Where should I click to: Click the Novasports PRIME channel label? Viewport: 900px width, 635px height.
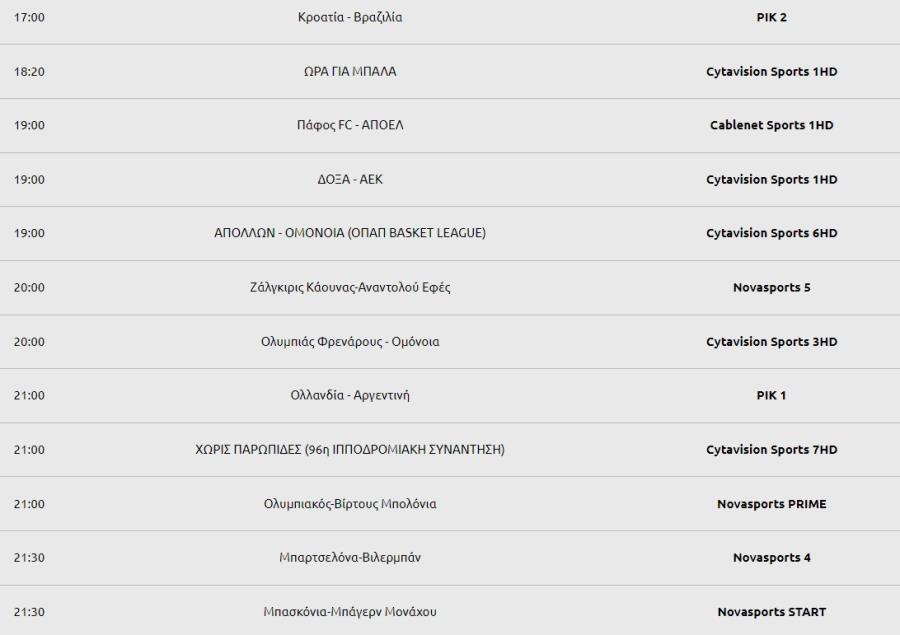(x=771, y=504)
